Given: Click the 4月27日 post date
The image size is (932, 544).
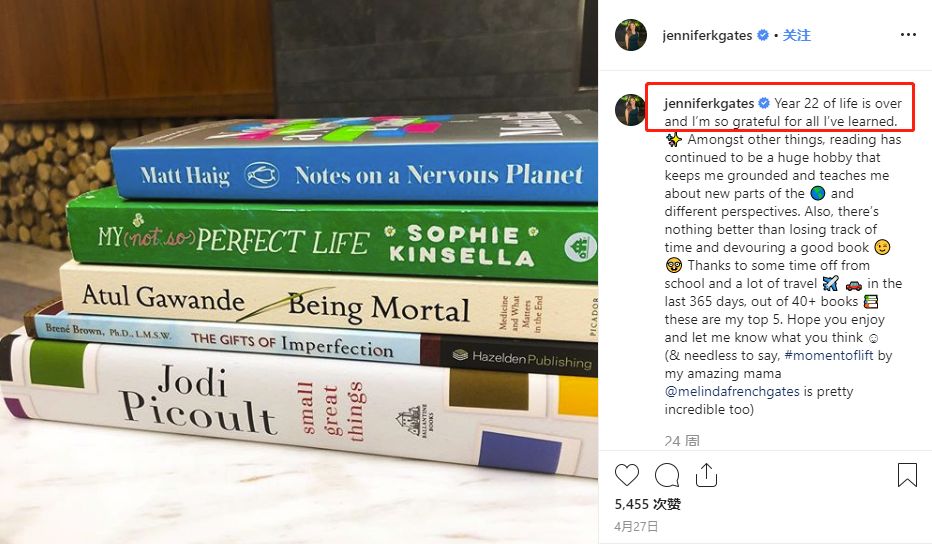Looking at the screenshot, I should (637, 526).
